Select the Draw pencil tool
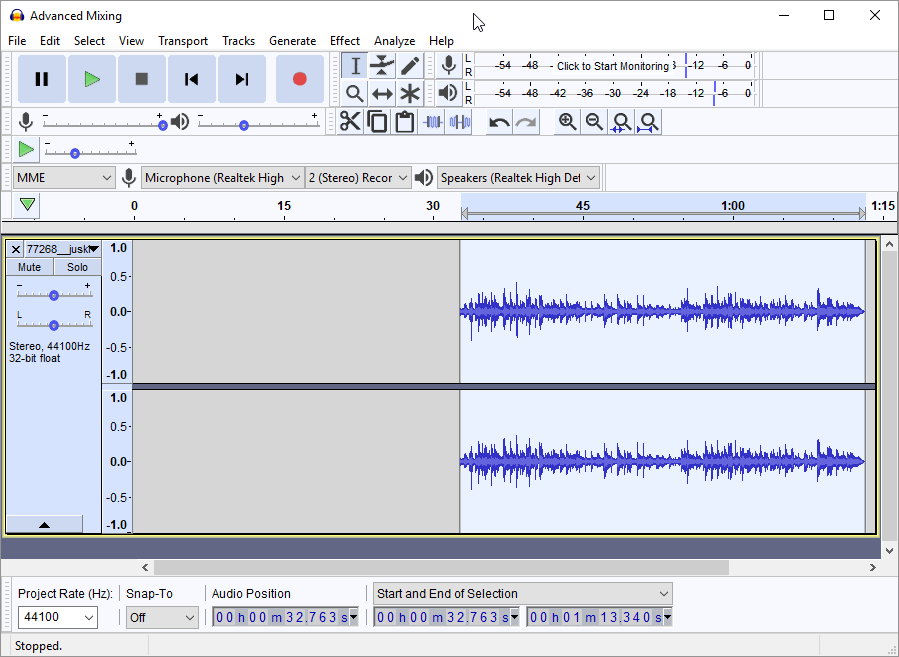The width and height of the screenshot is (899, 657). pyautogui.click(x=410, y=66)
